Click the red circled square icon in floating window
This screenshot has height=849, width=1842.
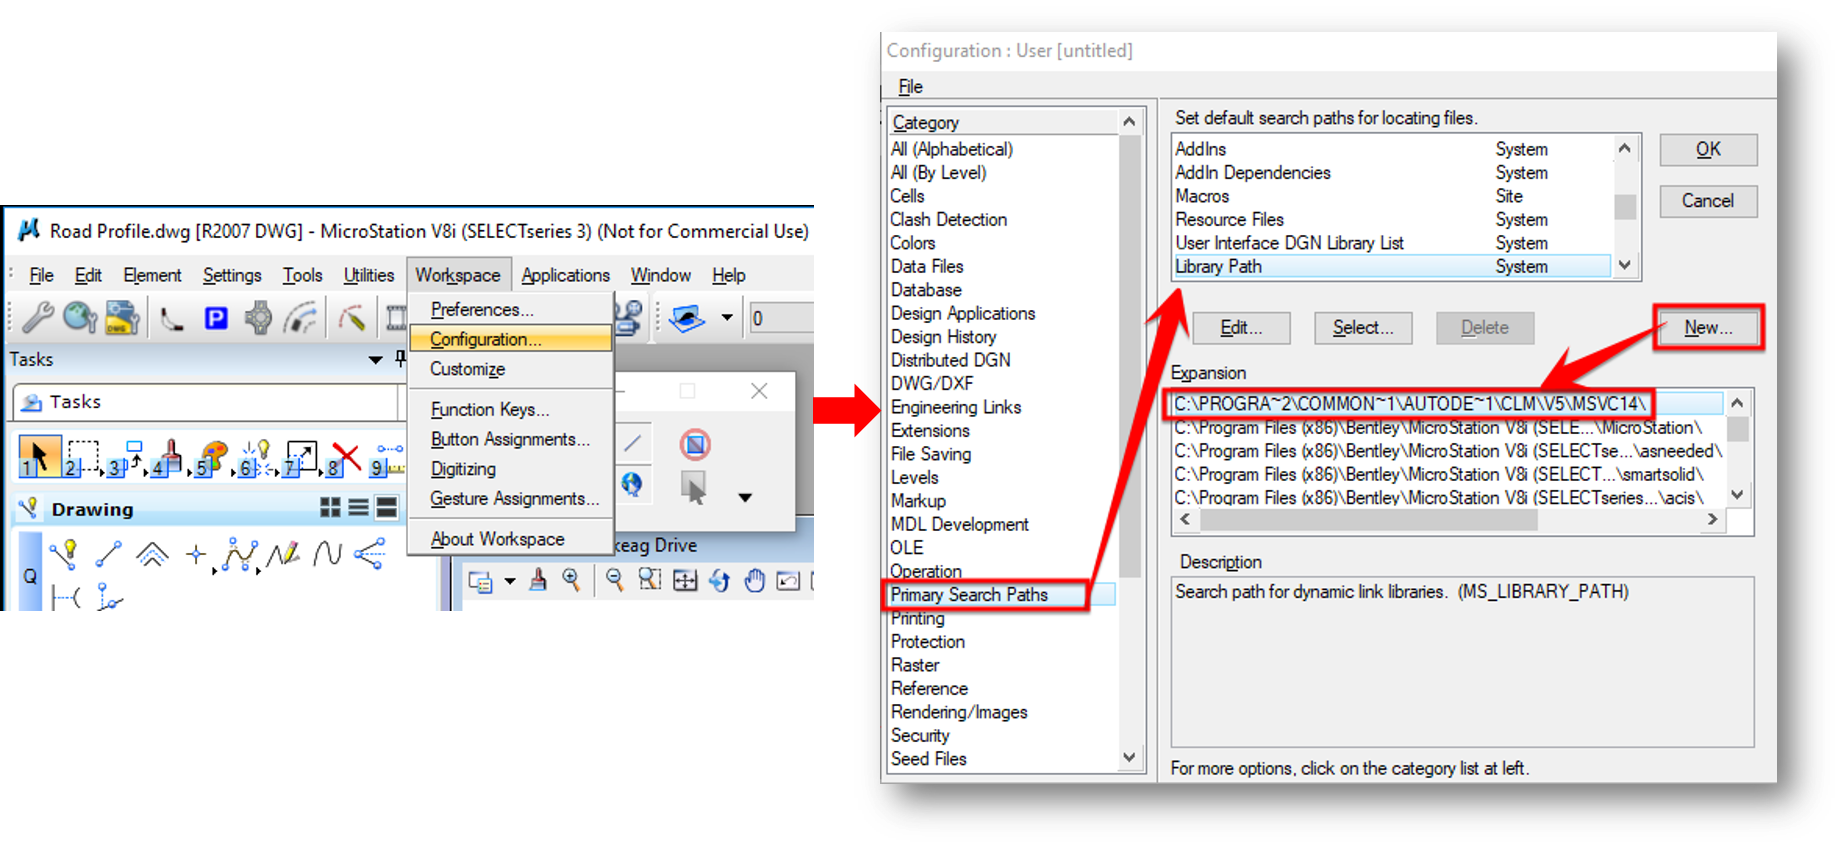(x=695, y=444)
